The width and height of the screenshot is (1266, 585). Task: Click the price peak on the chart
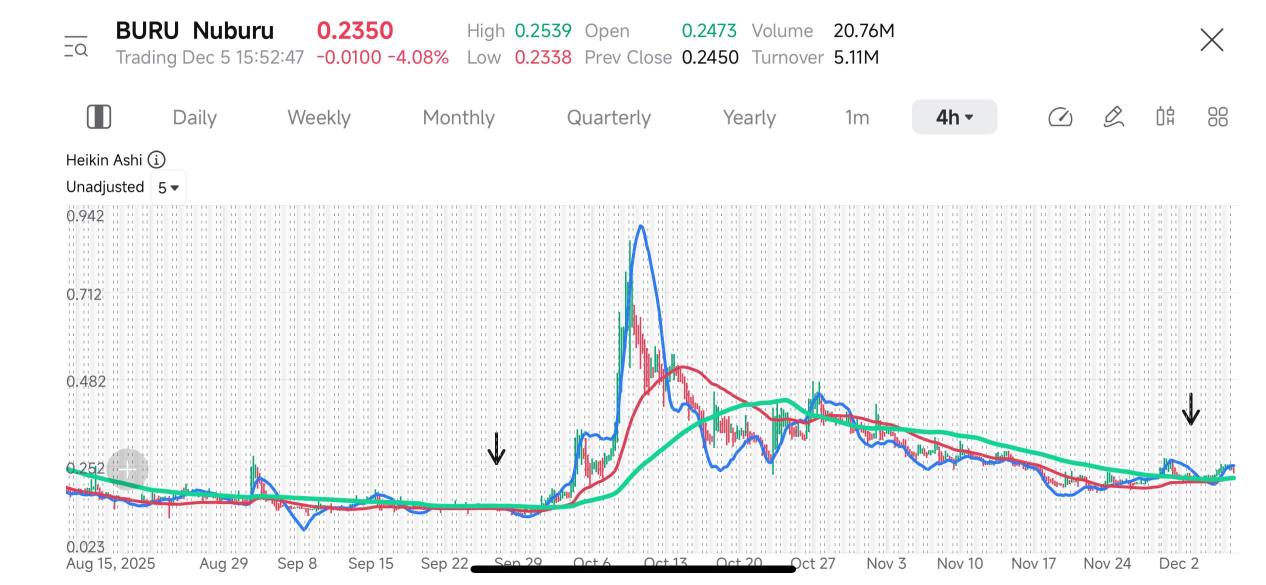(x=641, y=227)
